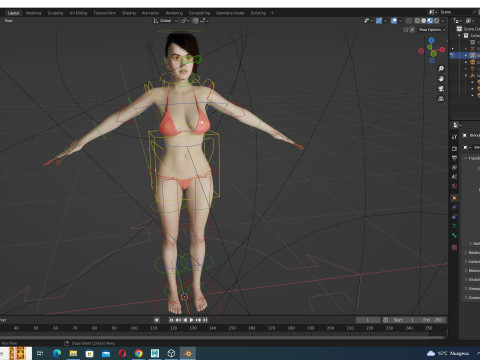
Task: Open green Bone properties tab
Action: (x=454, y=235)
